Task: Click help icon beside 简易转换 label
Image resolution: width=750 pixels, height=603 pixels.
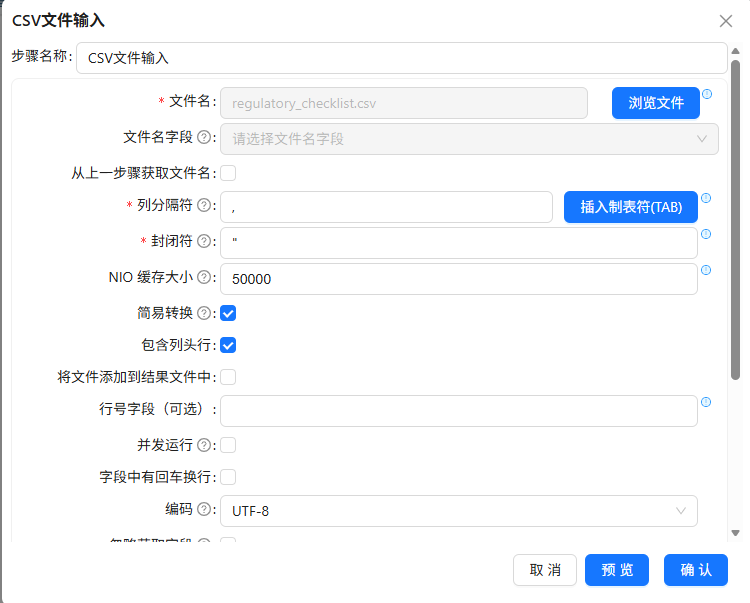Action: pyautogui.click(x=204, y=313)
